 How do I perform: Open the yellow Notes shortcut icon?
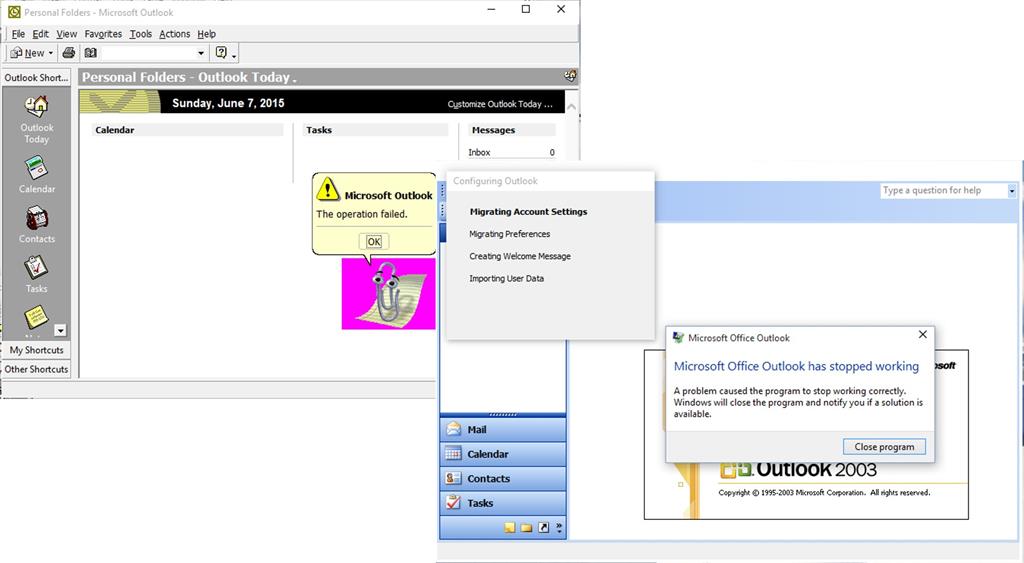(x=35, y=317)
